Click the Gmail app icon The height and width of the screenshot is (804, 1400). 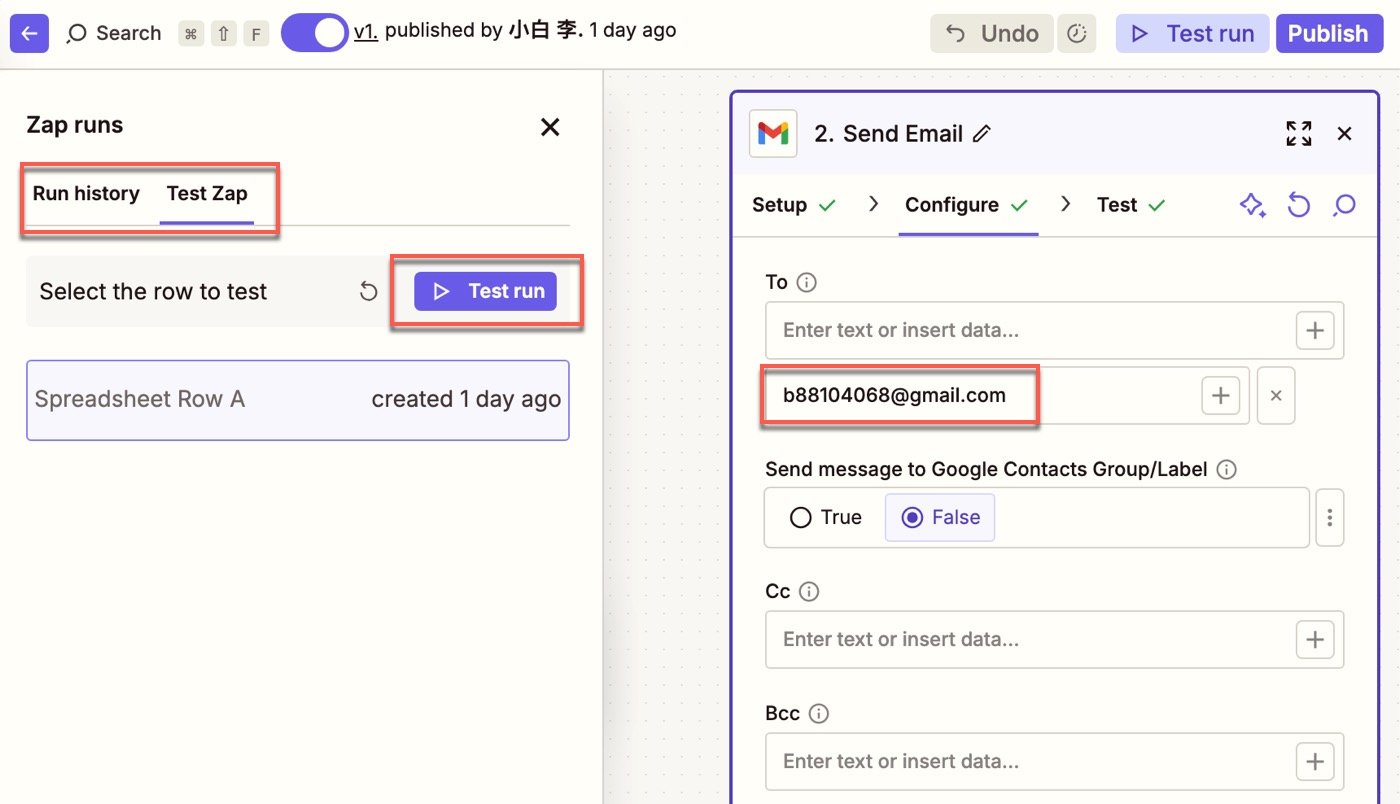click(773, 134)
